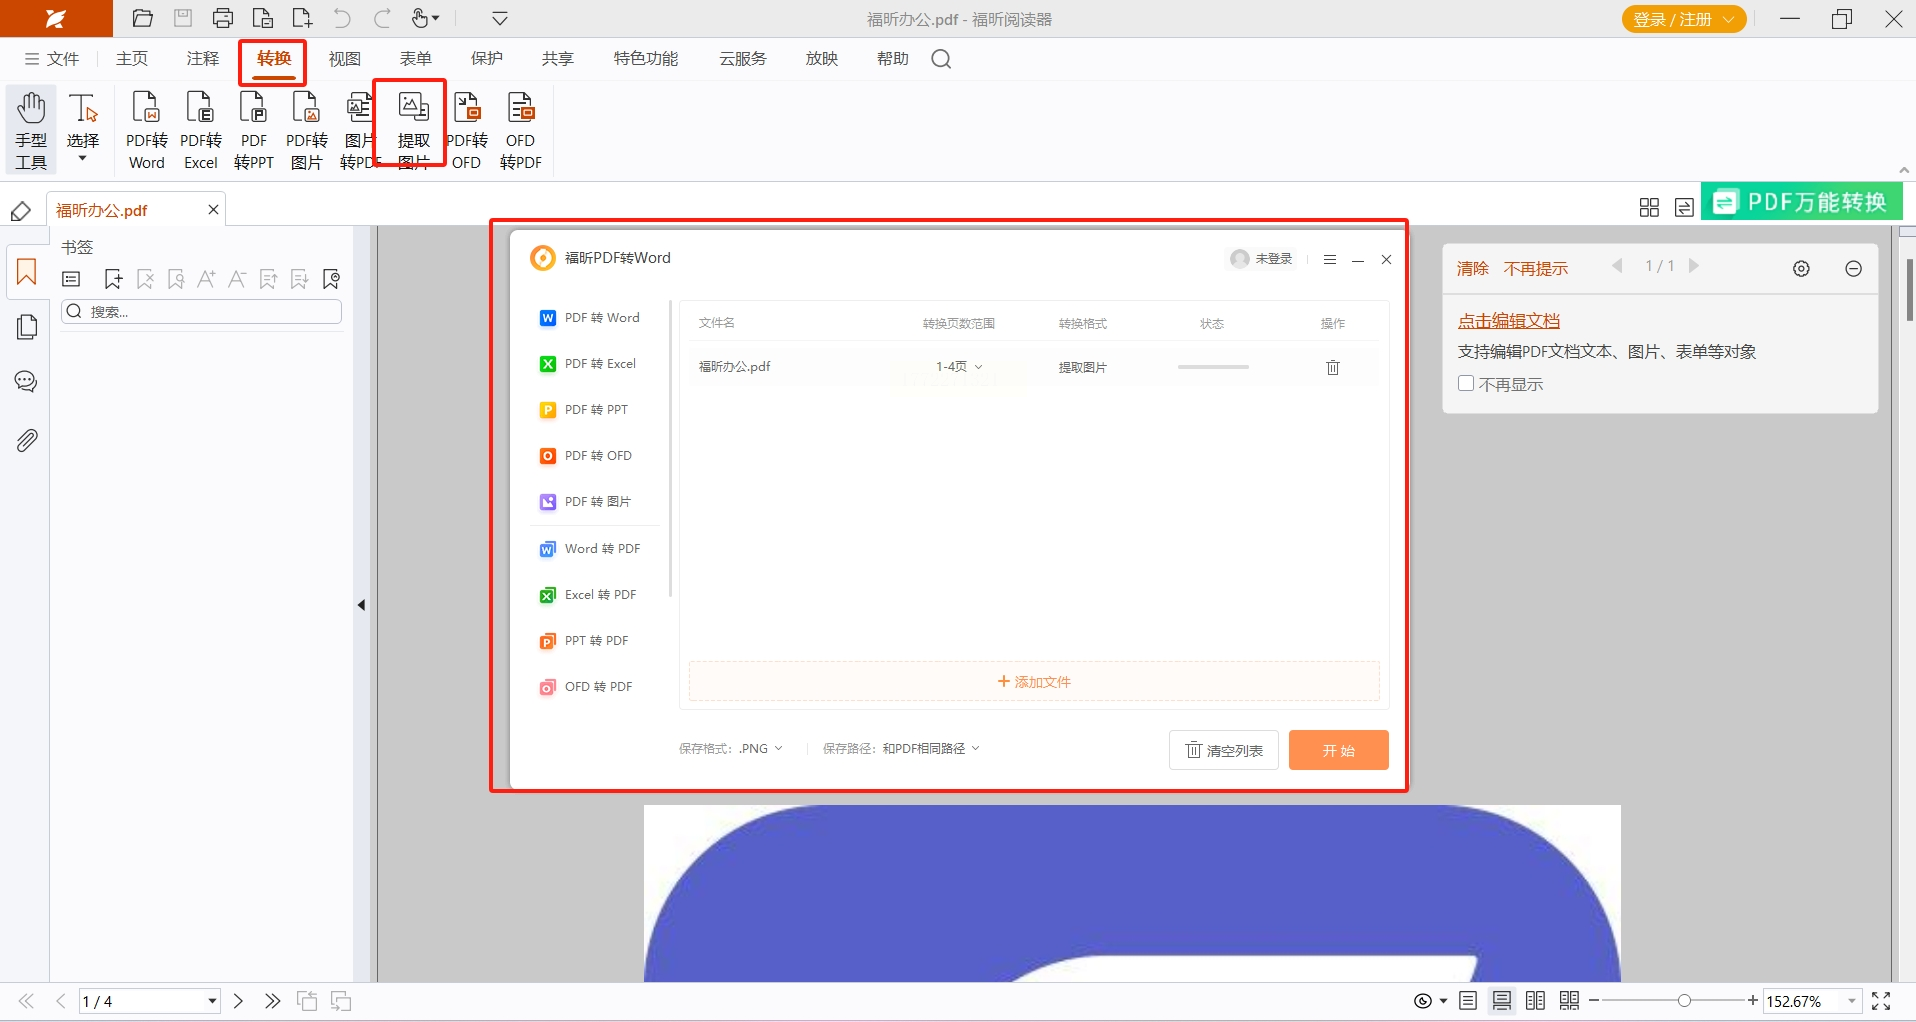Image resolution: width=1916 pixels, height=1022 pixels.
Task: Open the 保存格式 .PNG dropdown
Action: pyautogui.click(x=761, y=749)
